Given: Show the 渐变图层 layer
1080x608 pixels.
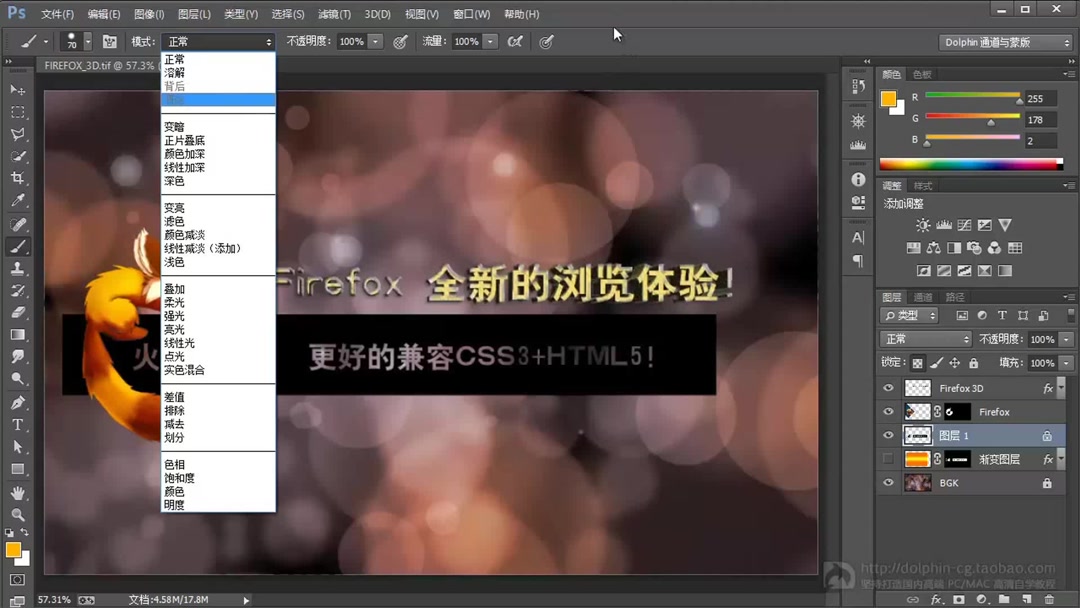Looking at the screenshot, I should click(x=888, y=459).
